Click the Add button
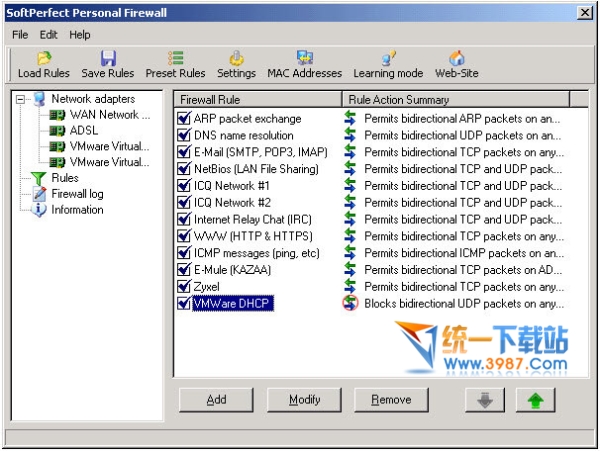 point(216,400)
